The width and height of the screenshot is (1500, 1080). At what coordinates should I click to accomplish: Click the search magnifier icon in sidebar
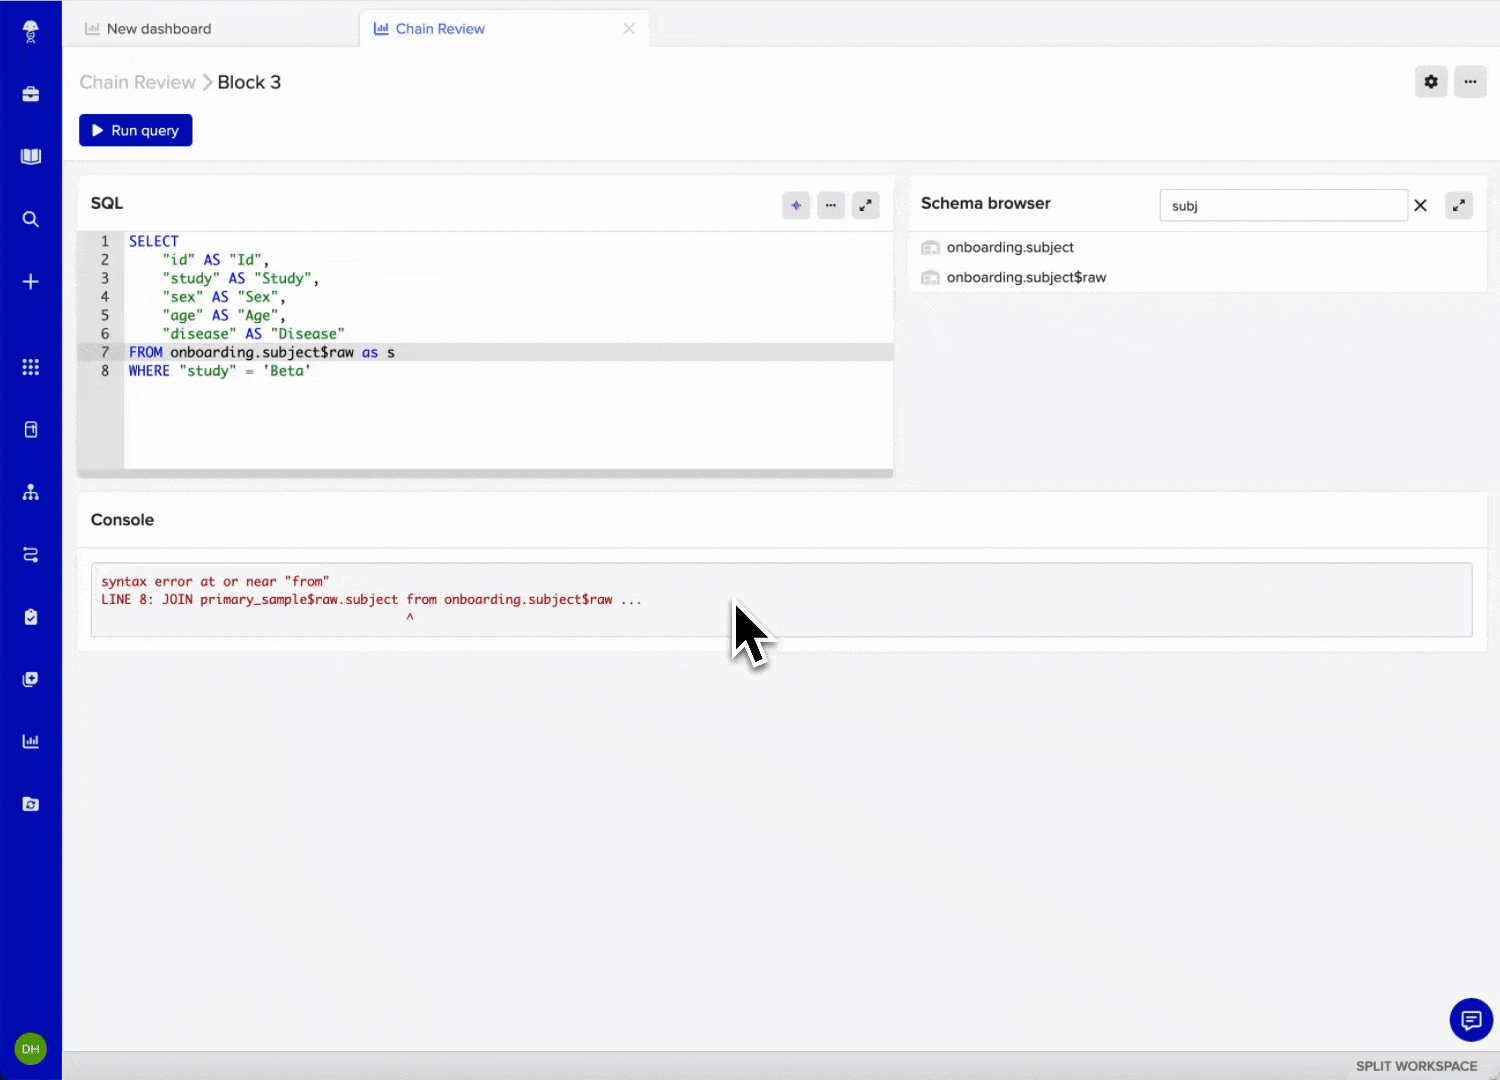31,219
